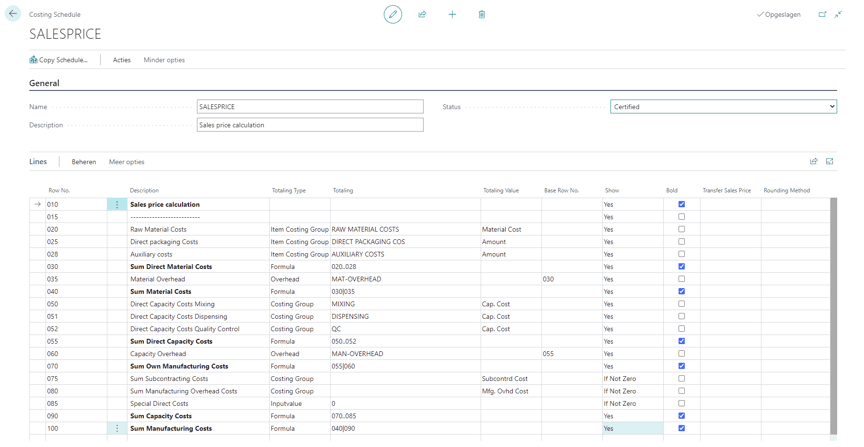Image resolution: width=864 pixels, height=447 pixels.
Task: Toggle Bold checkbox for Sum Material Costs
Action: 682,291
